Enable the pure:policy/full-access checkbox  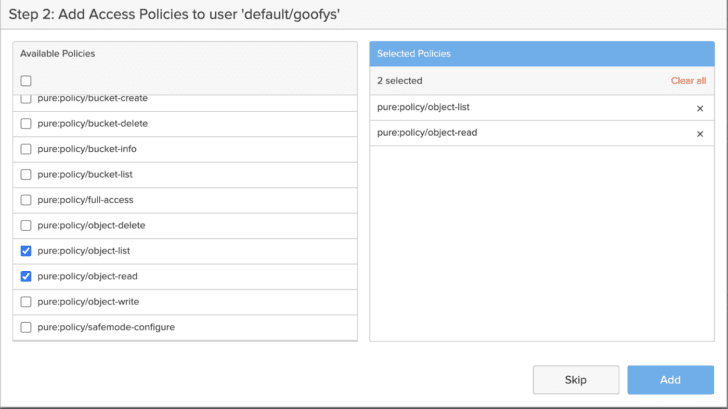click(26, 200)
